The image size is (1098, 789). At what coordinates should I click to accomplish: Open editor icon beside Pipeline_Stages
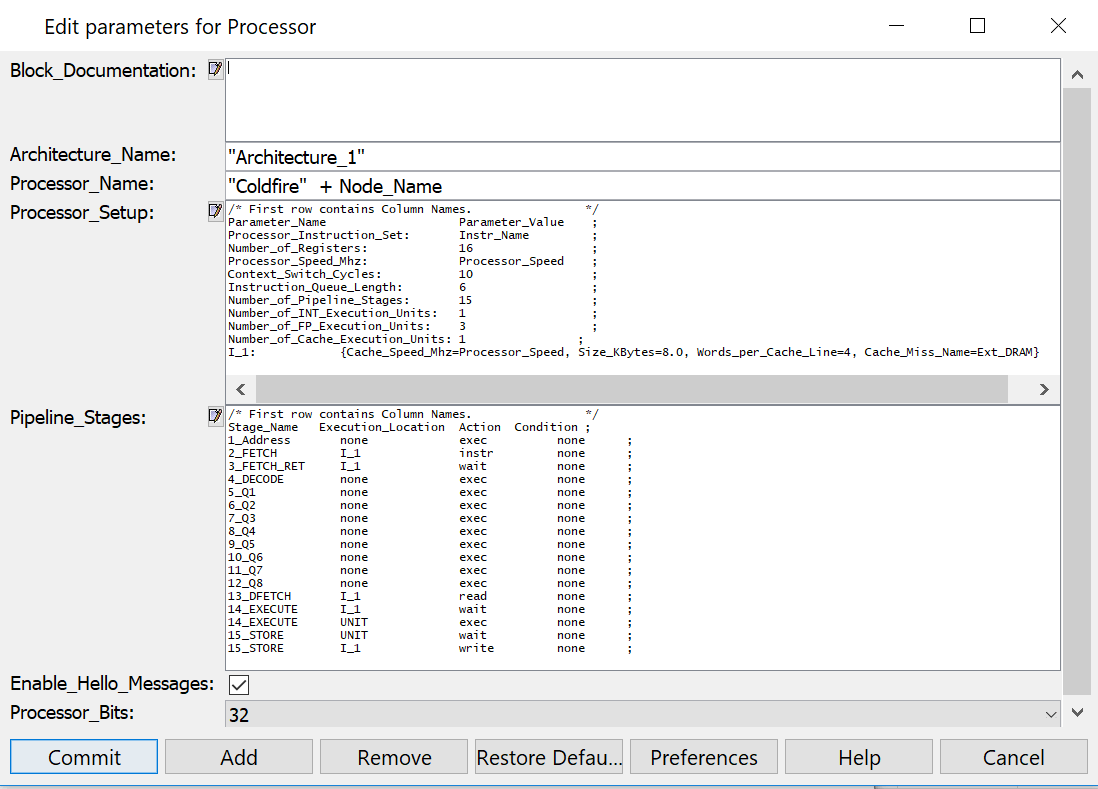(x=215, y=416)
